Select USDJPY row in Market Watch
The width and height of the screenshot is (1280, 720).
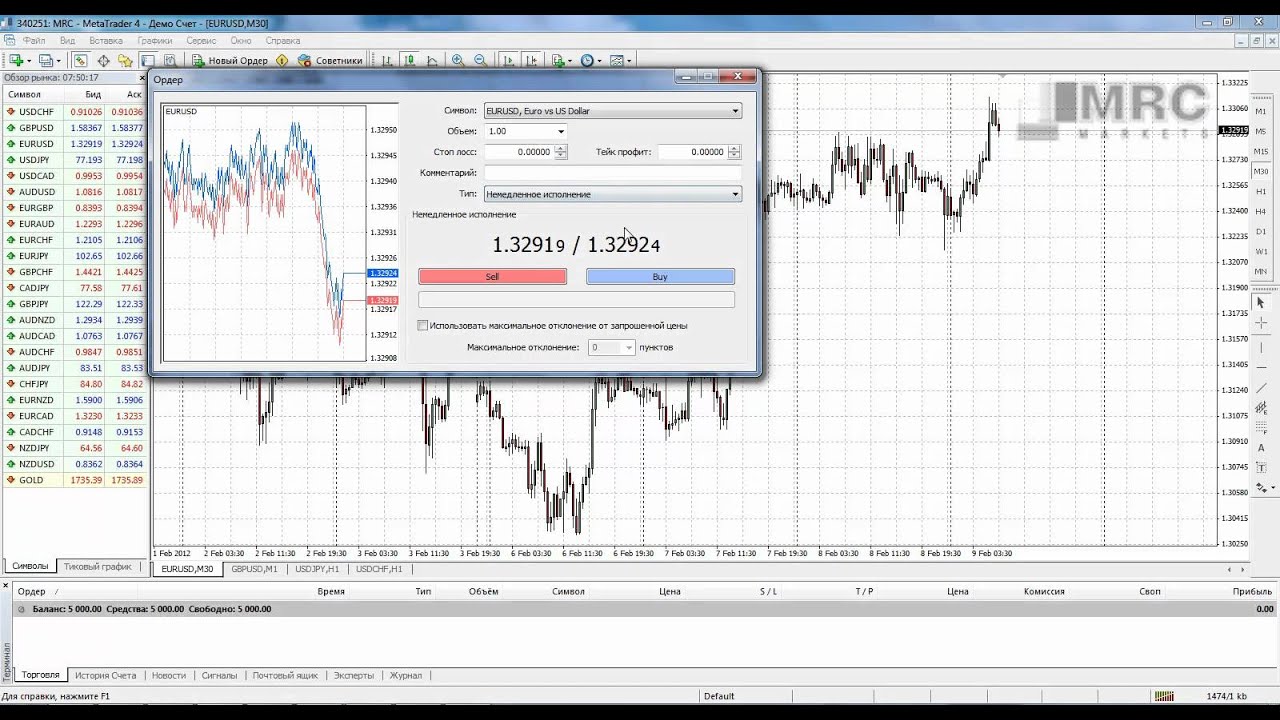click(x=74, y=160)
